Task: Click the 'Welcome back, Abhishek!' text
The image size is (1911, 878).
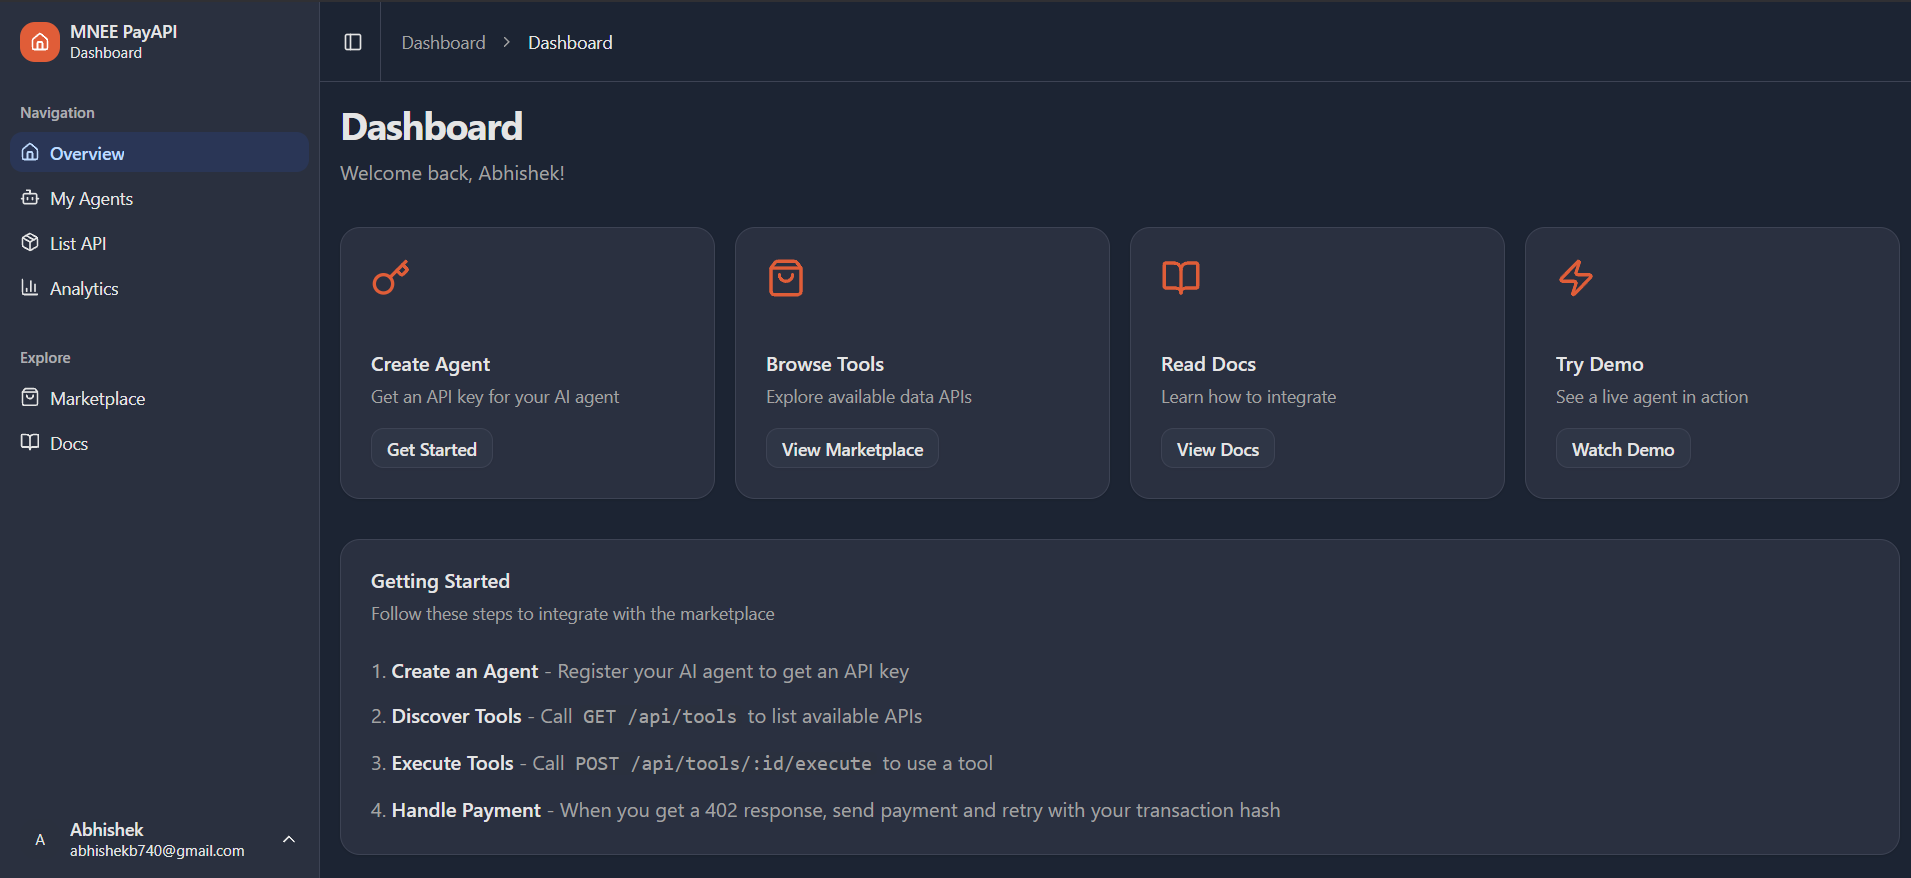Action: click(452, 173)
